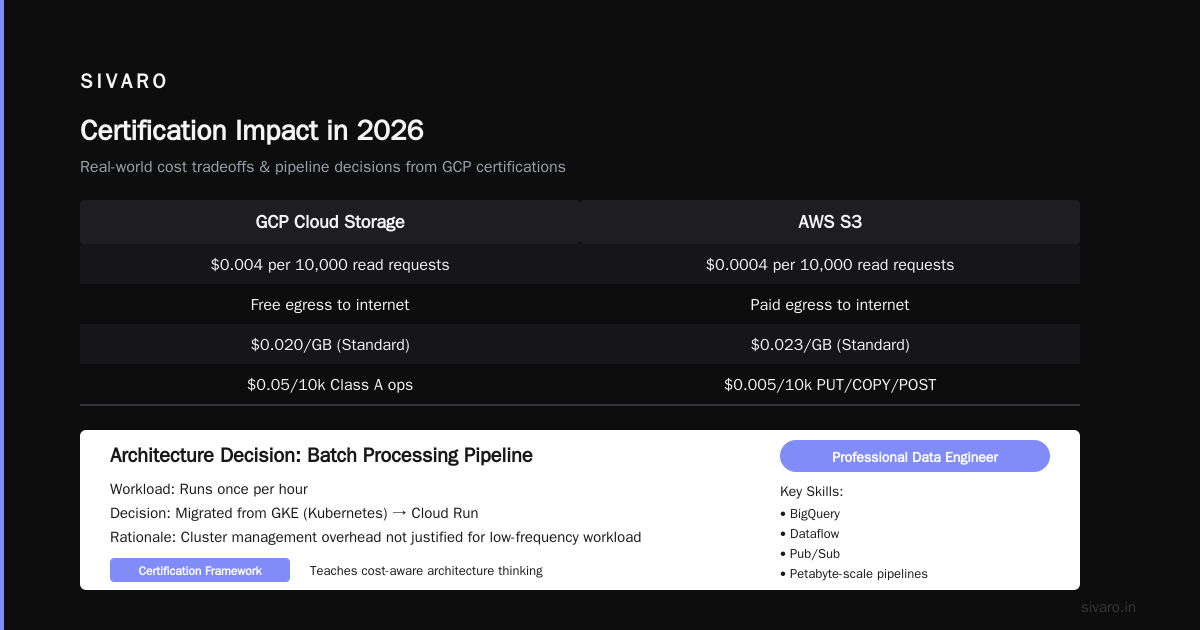Click the Professional Data Engineer pill
Image resolution: width=1200 pixels, height=630 pixels.
pyautogui.click(x=915, y=456)
